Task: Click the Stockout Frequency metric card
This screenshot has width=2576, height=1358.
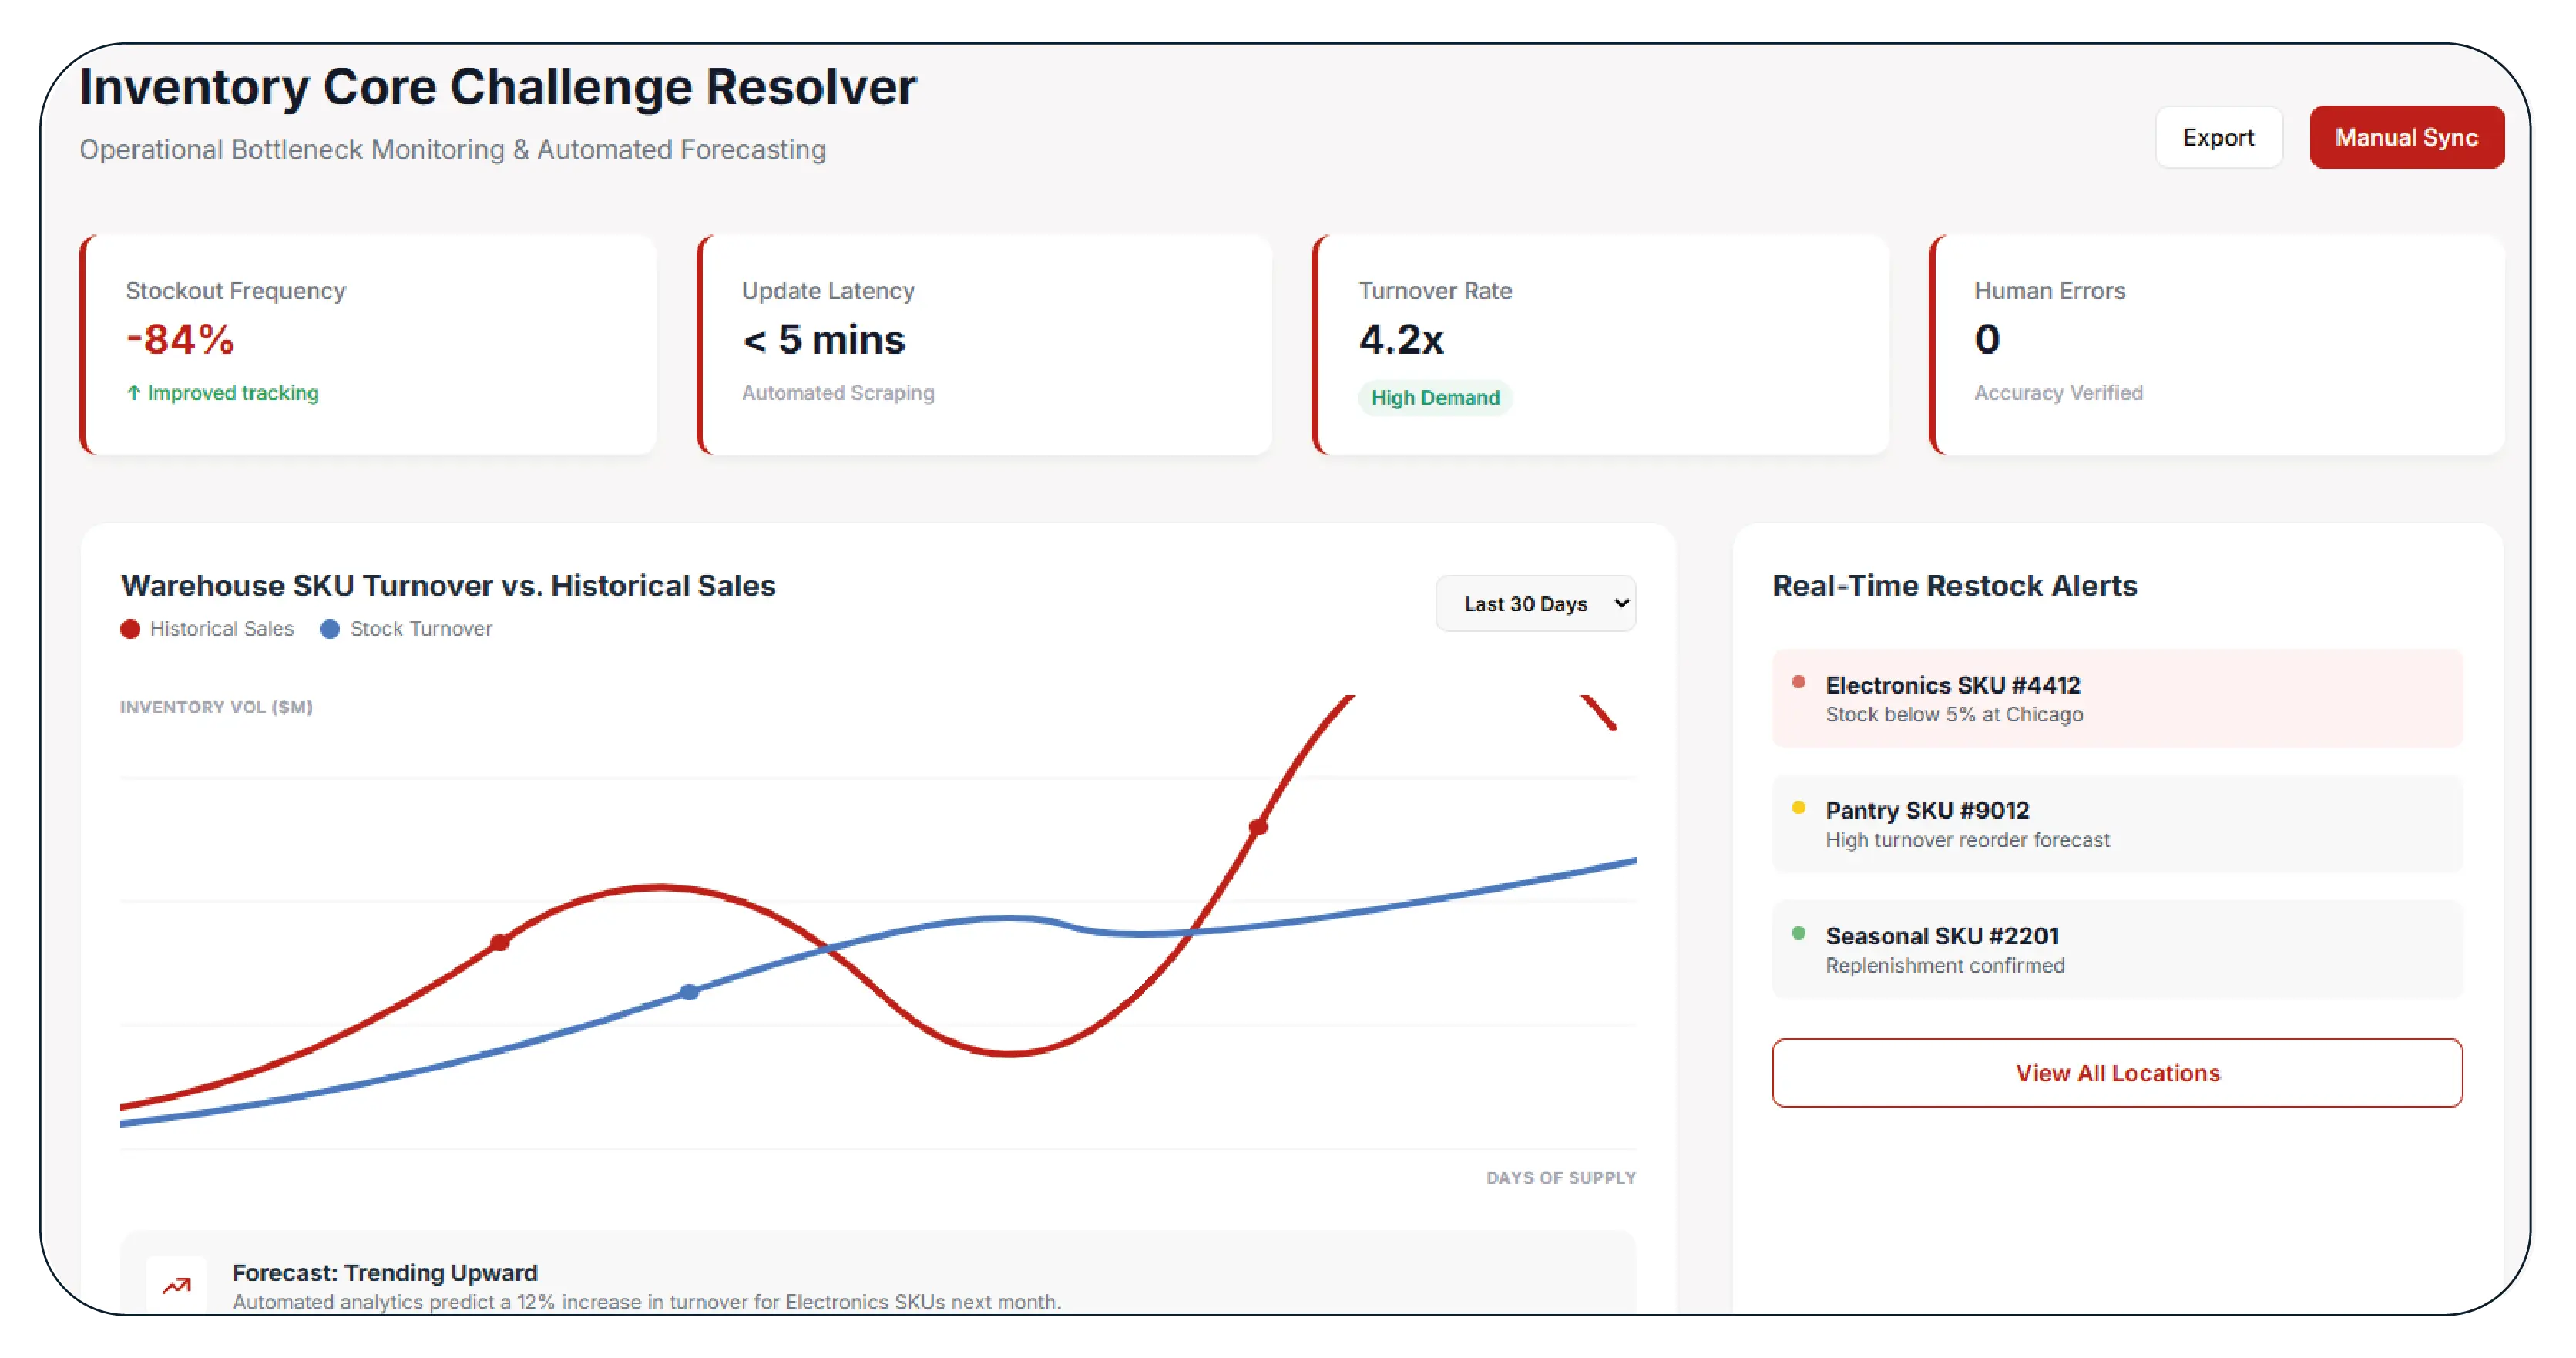Action: (368, 345)
